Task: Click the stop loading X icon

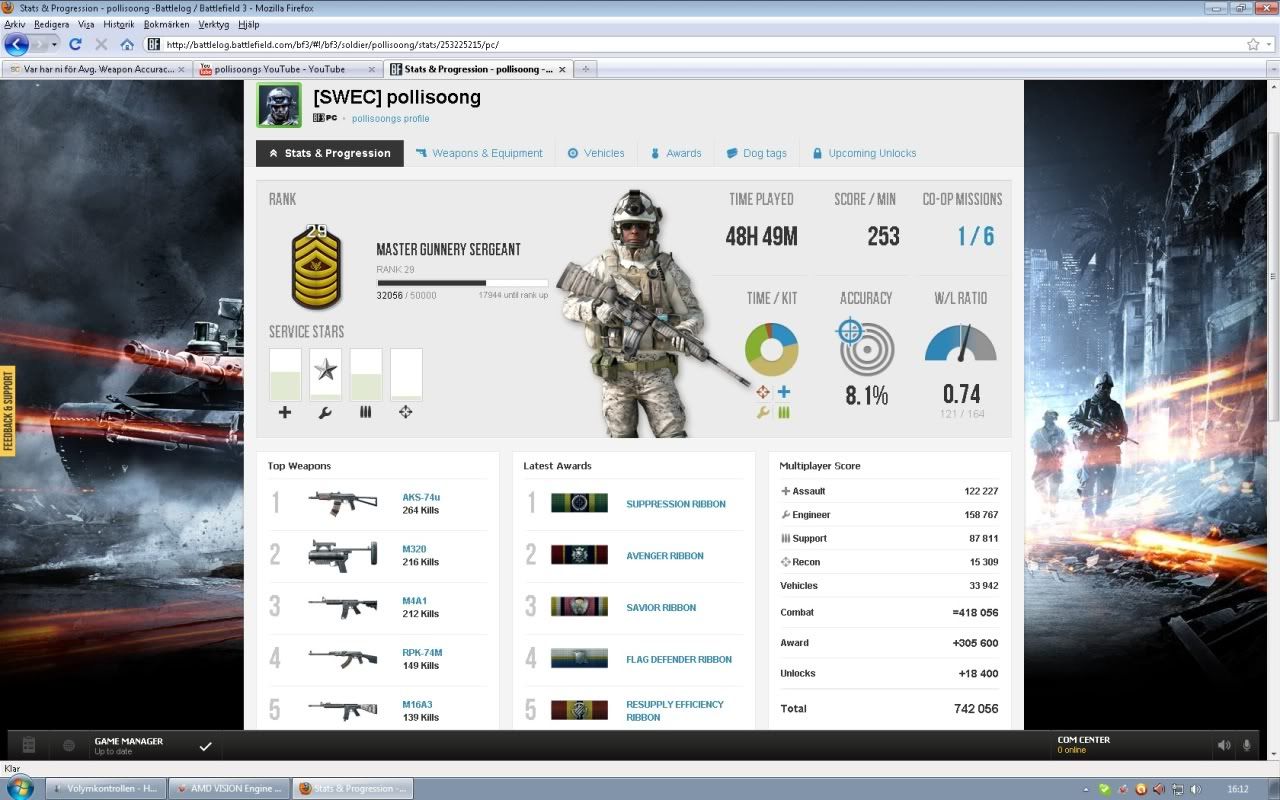Action: 101,44
